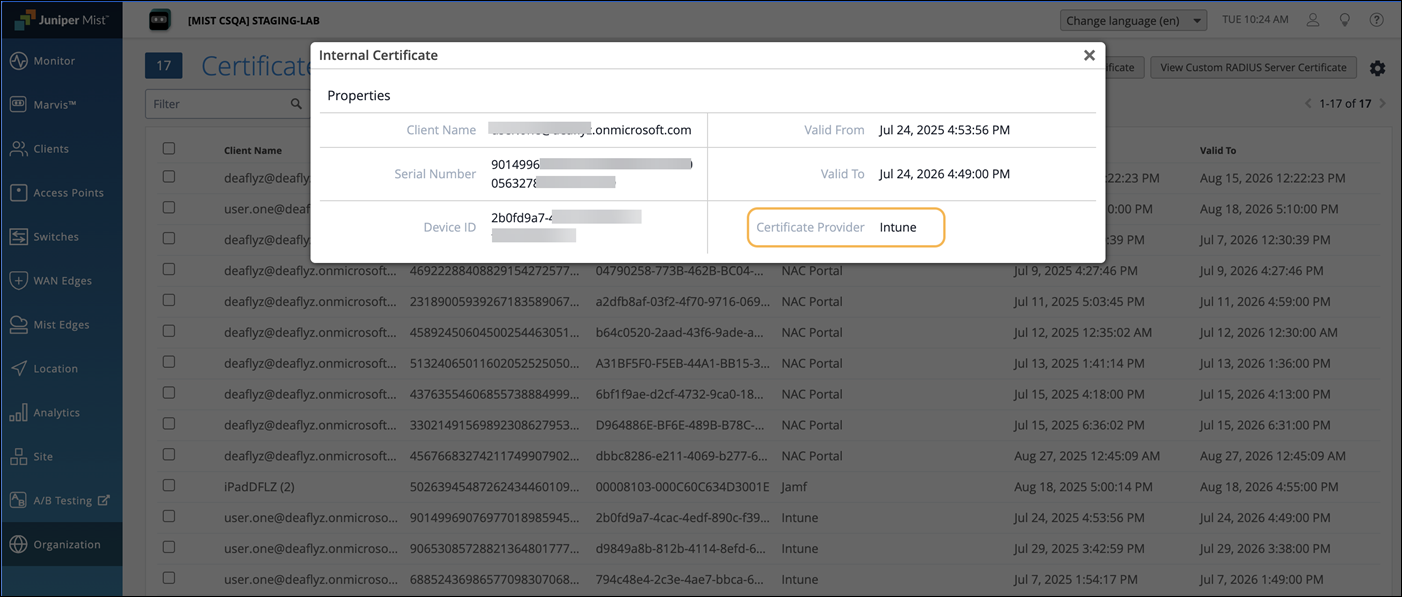Click the Marvis robot icon in header
The height and width of the screenshot is (597, 1402).
click(x=159, y=20)
